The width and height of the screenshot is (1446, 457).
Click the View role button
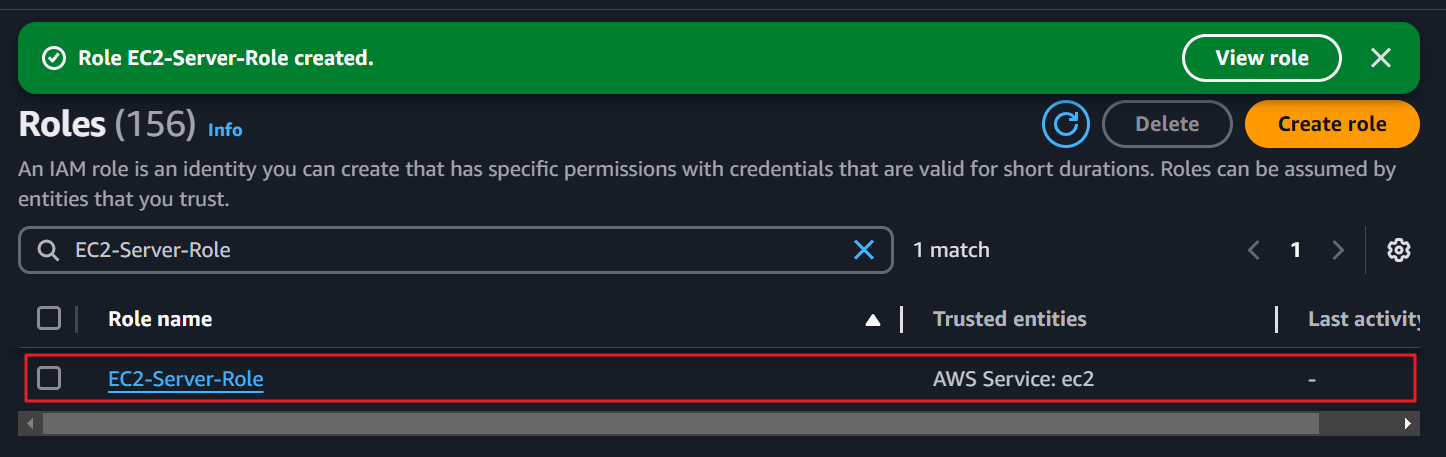tap(1262, 58)
